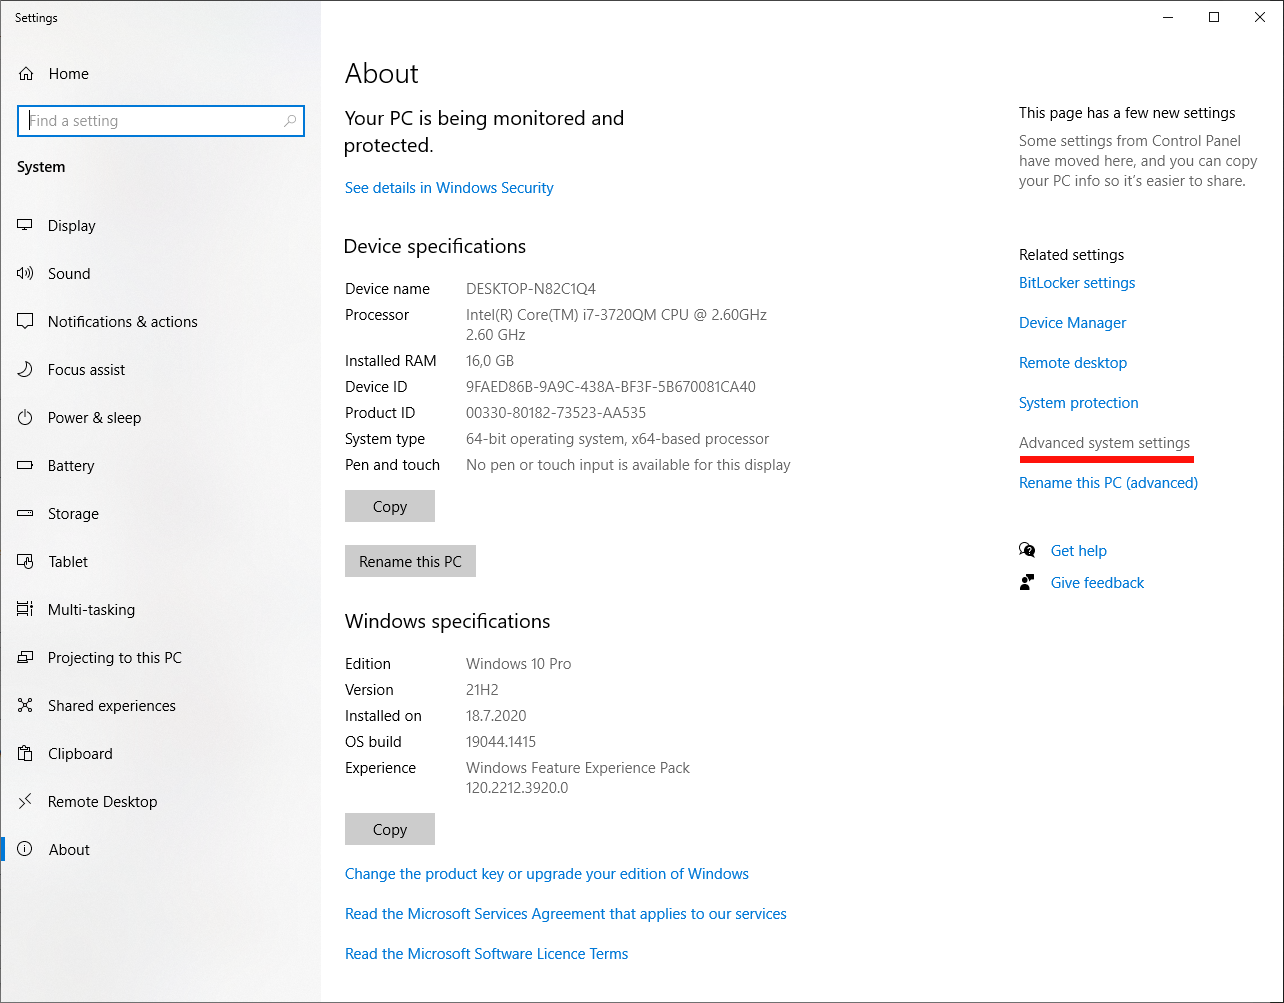Click the Shared experiences icon

[x=25, y=705]
